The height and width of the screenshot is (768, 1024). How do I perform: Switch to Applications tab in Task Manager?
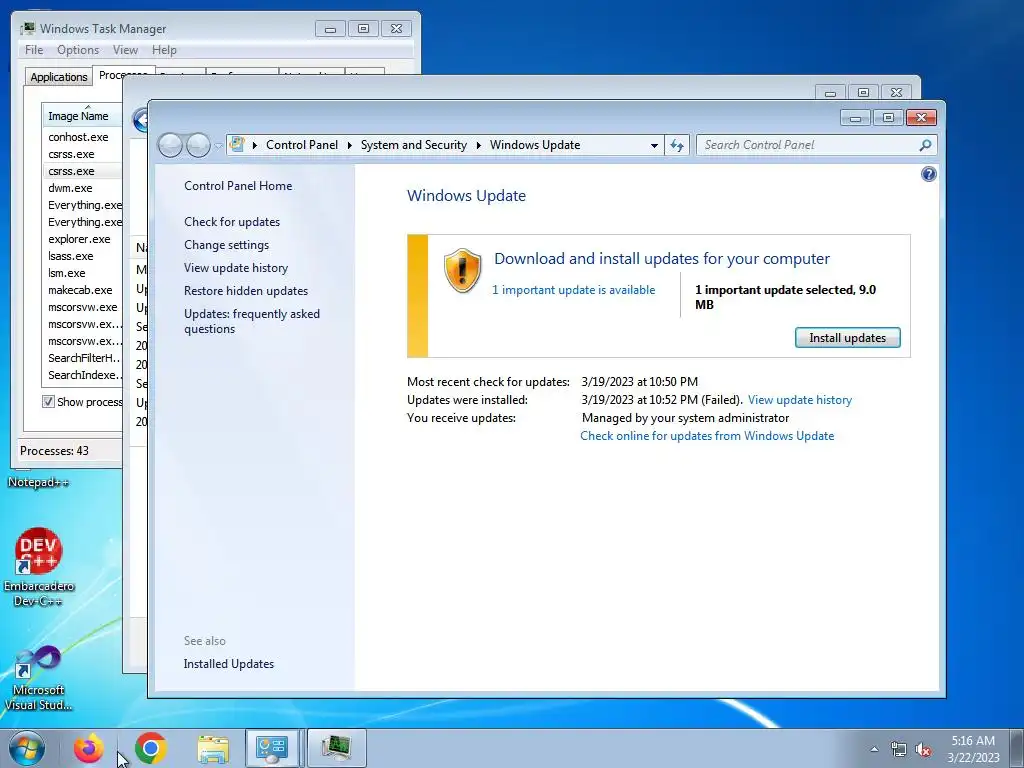(59, 76)
